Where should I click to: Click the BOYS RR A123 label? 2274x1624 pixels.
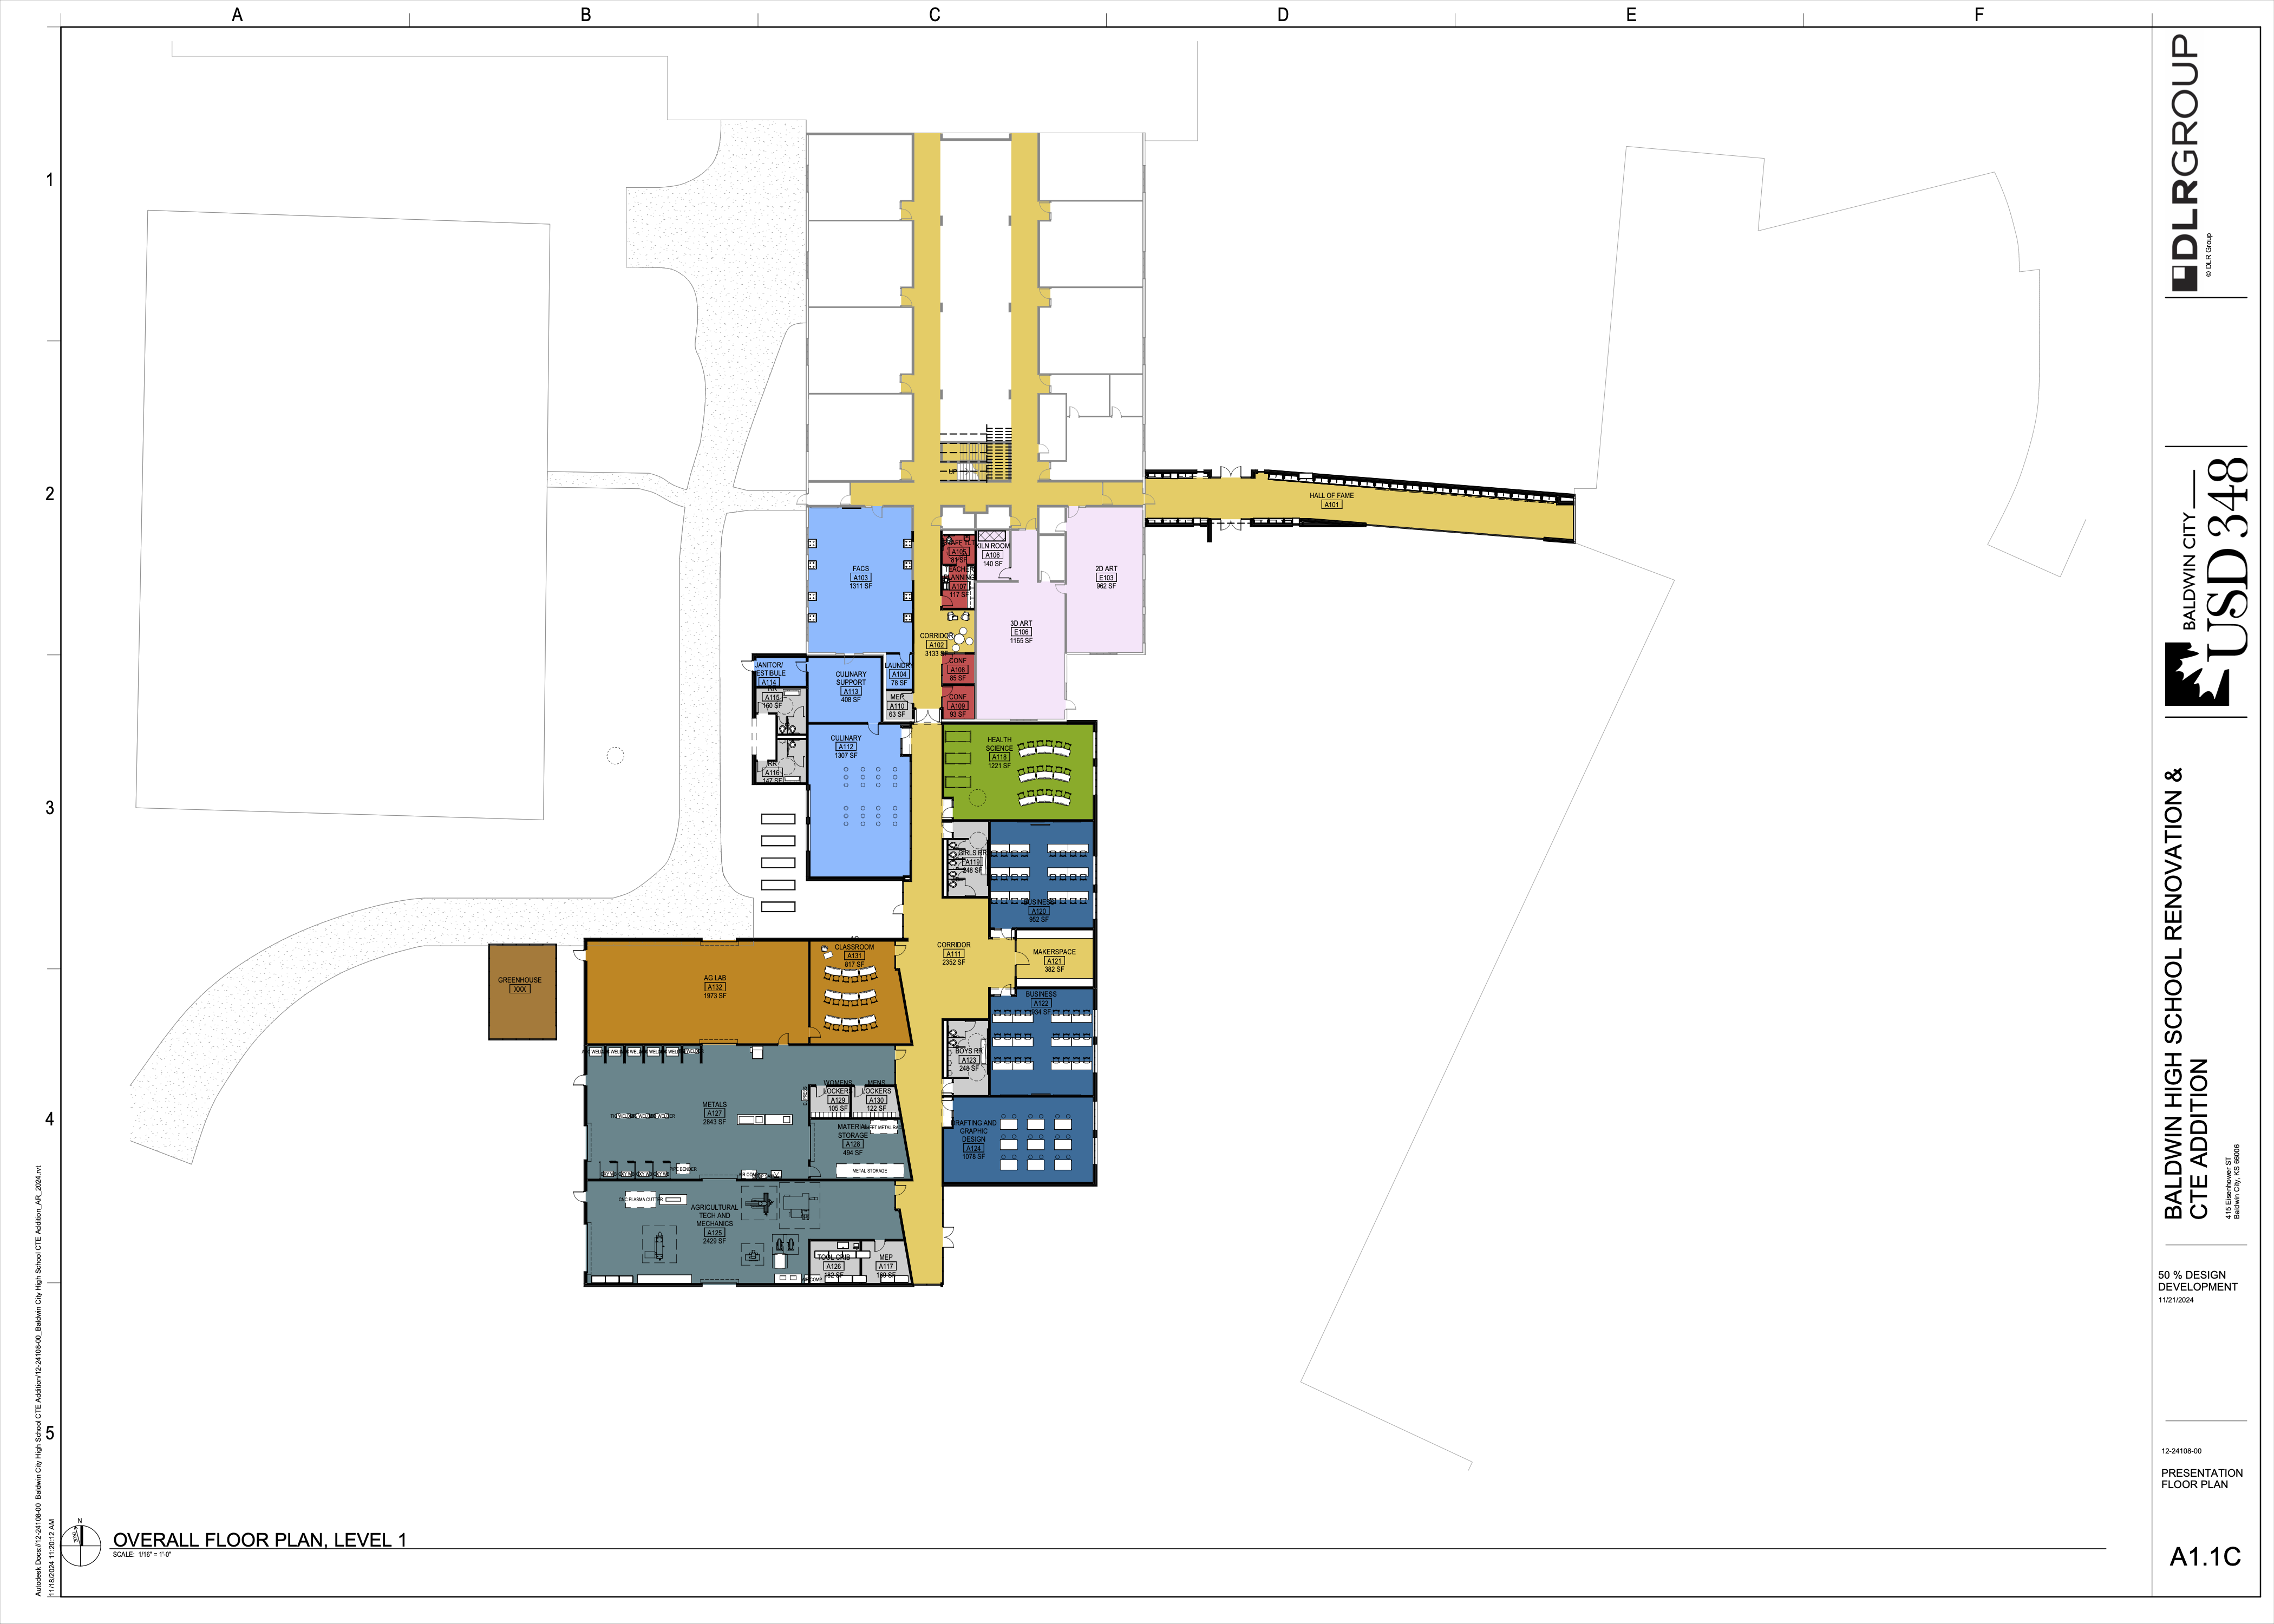click(969, 1060)
